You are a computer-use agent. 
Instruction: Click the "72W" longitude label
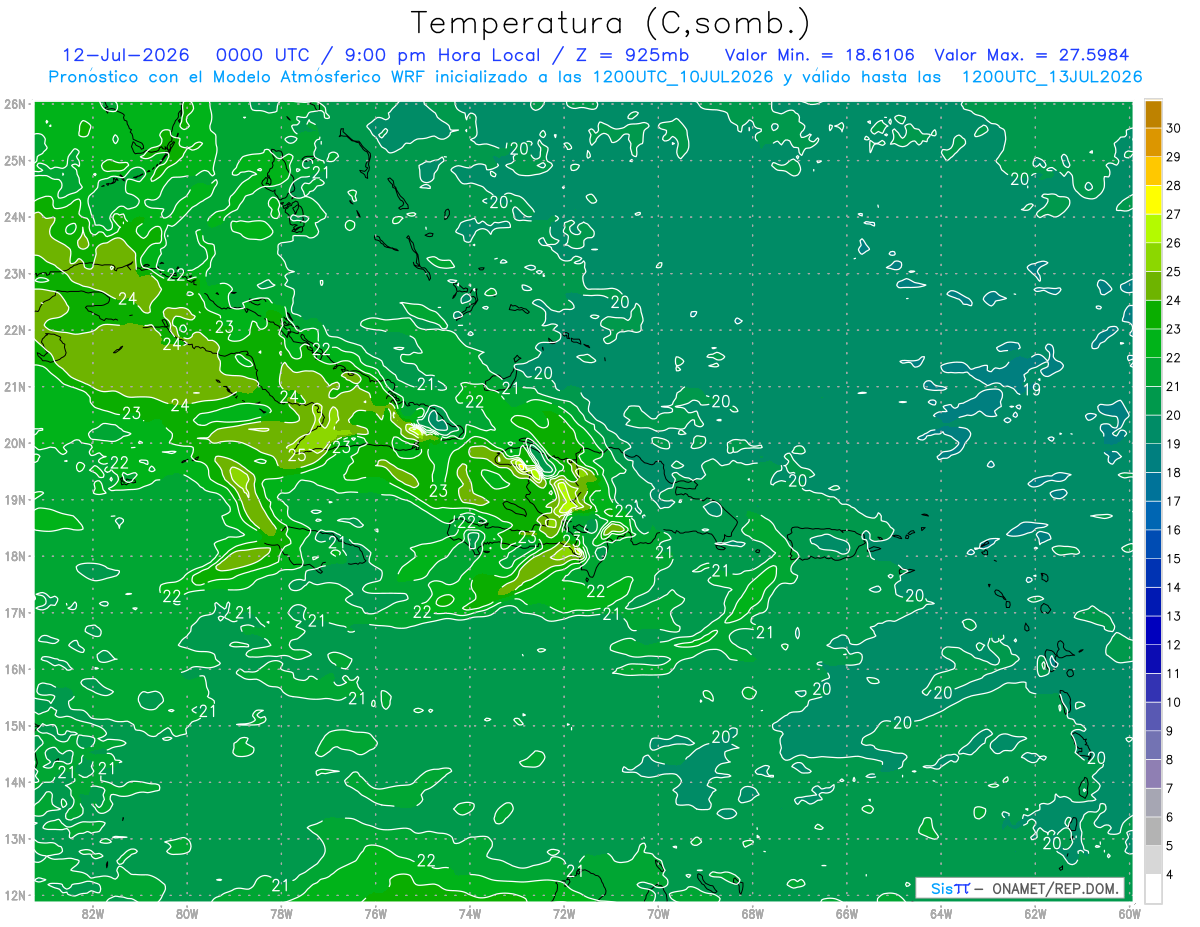click(564, 913)
